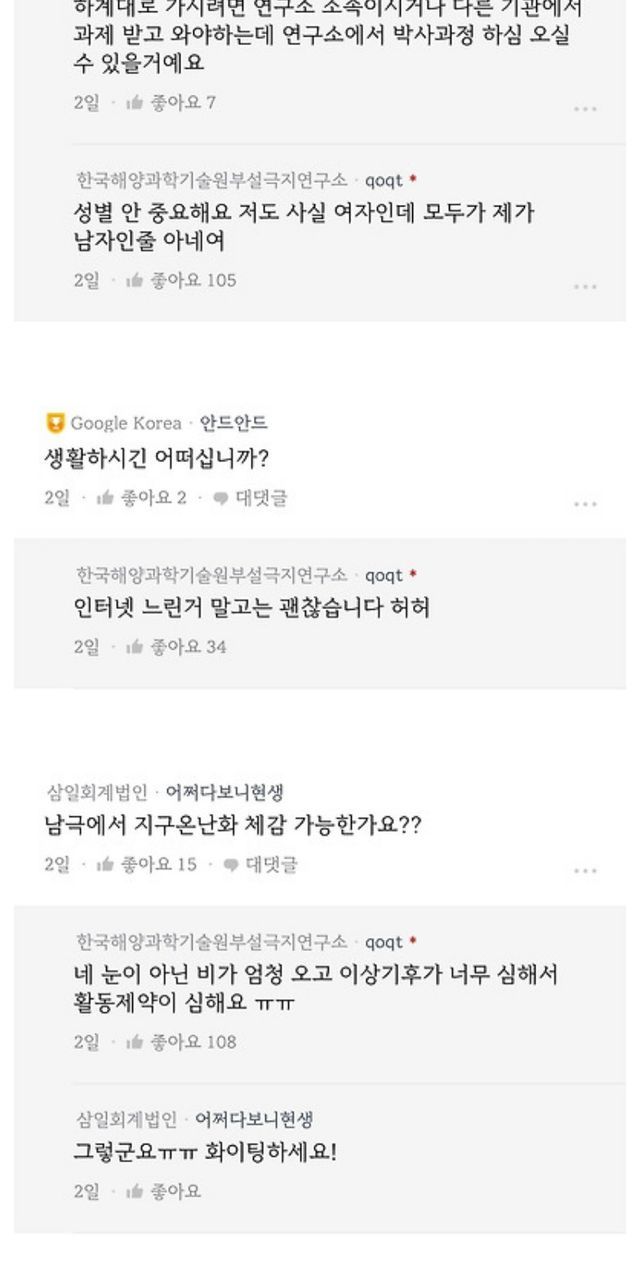Open 한국해양과학기술원부설극지연구소 link above 인터넷 느린거 reply
The height and width of the screenshot is (1280, 640).
(x=211, y=575)
